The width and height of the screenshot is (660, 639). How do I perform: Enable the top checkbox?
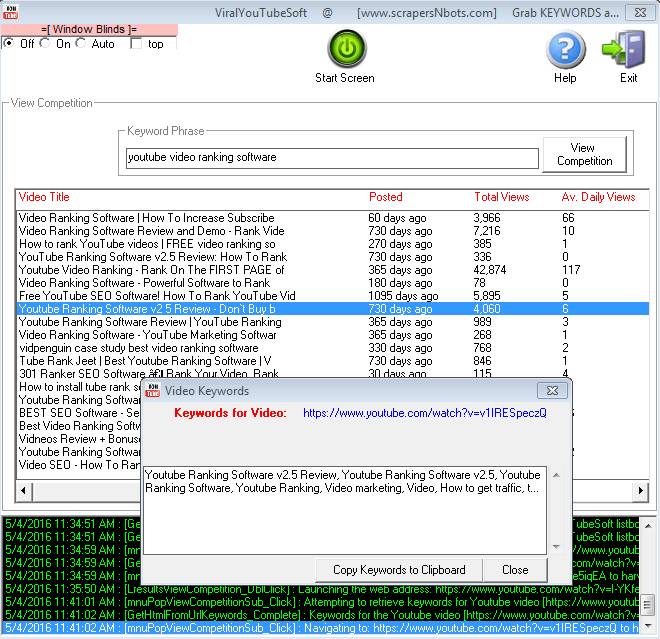[x=136, y=43]
